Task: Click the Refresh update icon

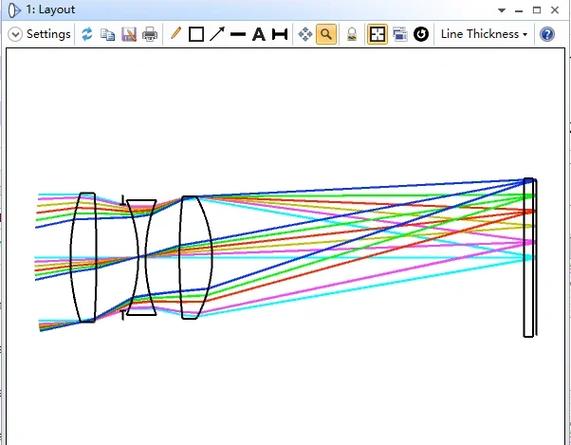Action: tap(87, 35)
